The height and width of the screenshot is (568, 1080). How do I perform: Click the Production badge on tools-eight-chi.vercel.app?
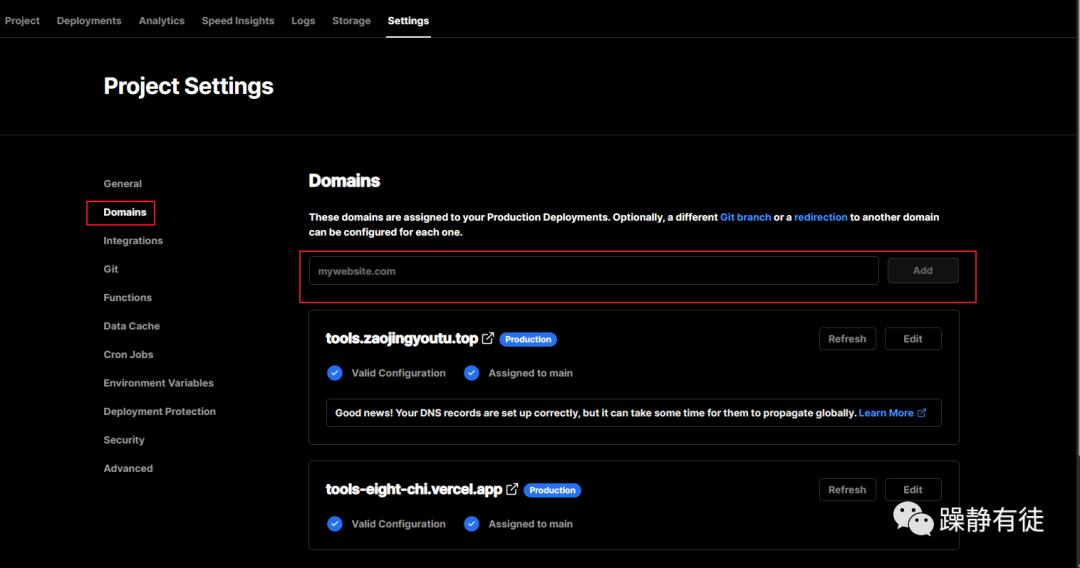(x=552, y=490)
